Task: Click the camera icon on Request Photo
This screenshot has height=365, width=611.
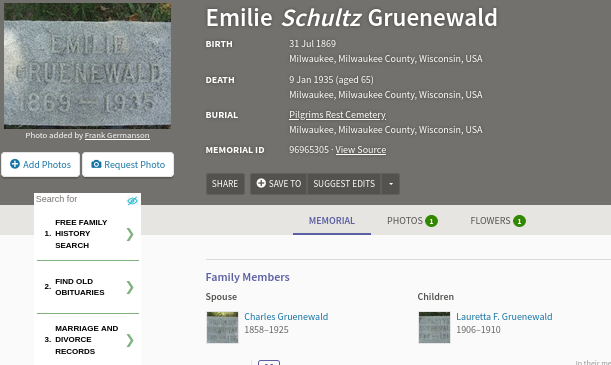Action: click(x=96, y=164)
